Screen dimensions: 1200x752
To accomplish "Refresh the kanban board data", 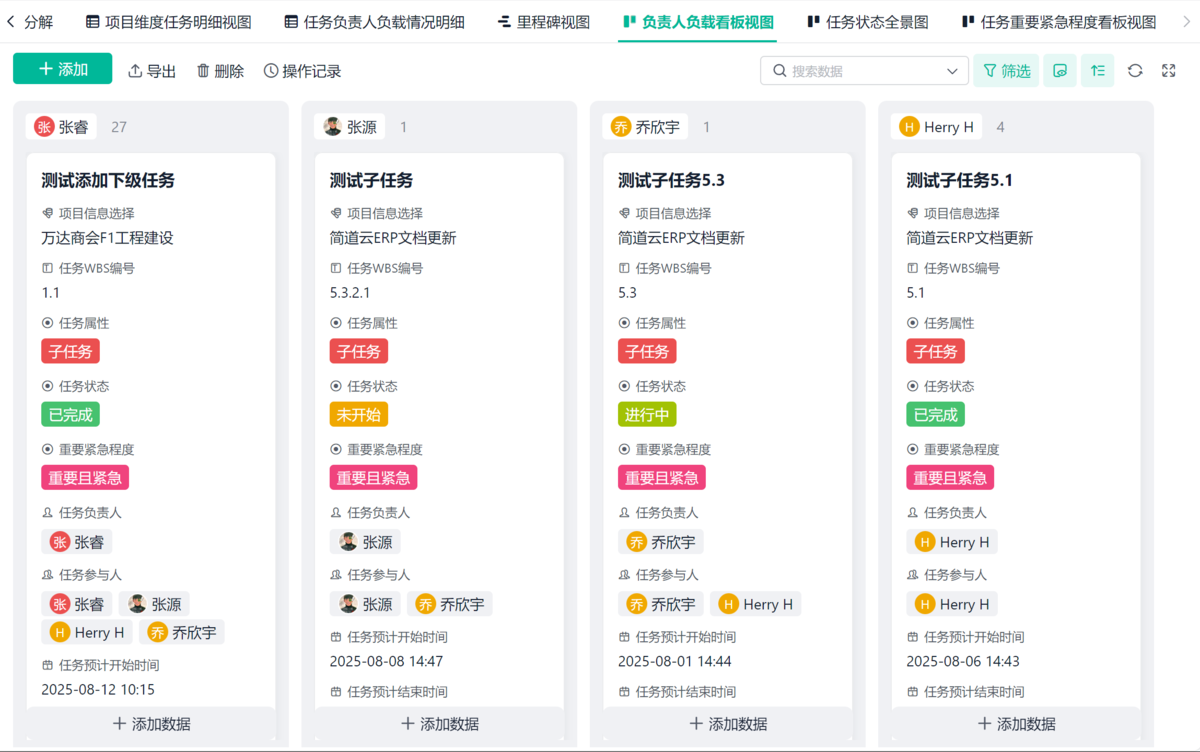I will tap(1135, 71).
